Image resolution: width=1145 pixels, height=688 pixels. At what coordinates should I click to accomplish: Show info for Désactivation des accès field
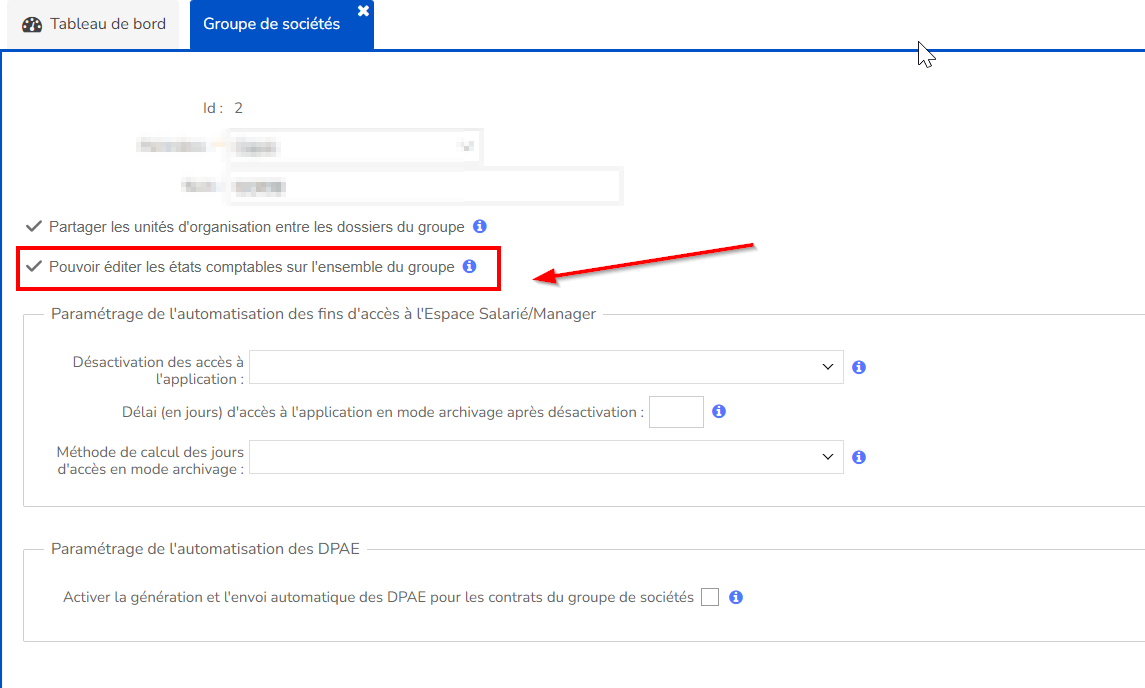859,367
